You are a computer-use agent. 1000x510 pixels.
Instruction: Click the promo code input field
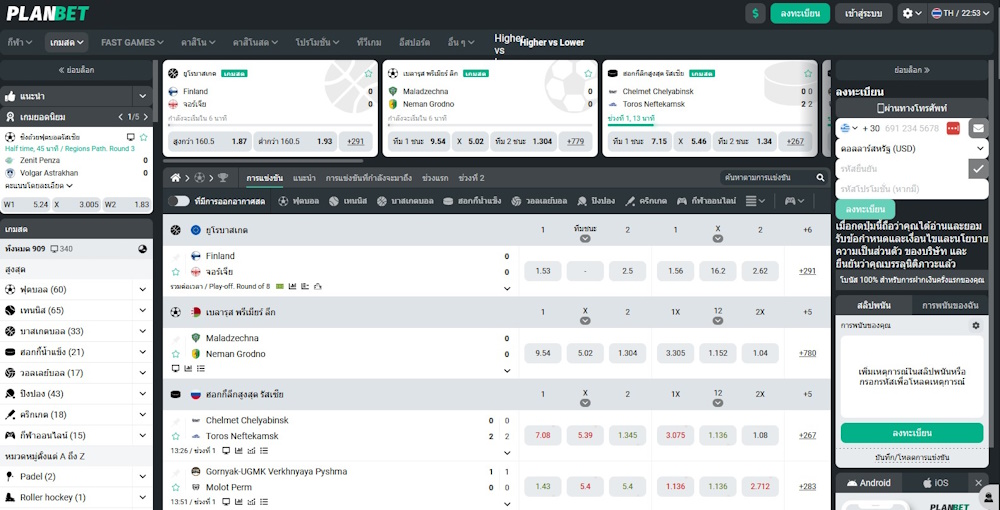tap(911, 189)
